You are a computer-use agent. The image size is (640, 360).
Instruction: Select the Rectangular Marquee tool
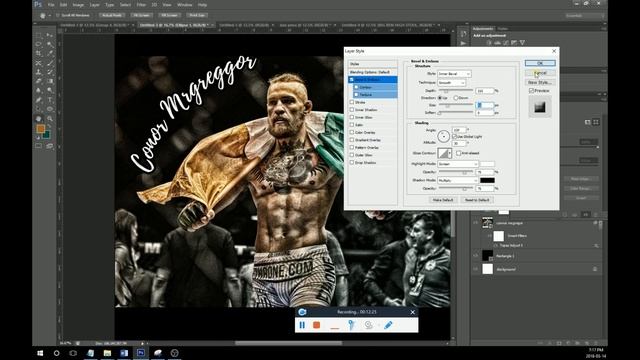(39, 35)
